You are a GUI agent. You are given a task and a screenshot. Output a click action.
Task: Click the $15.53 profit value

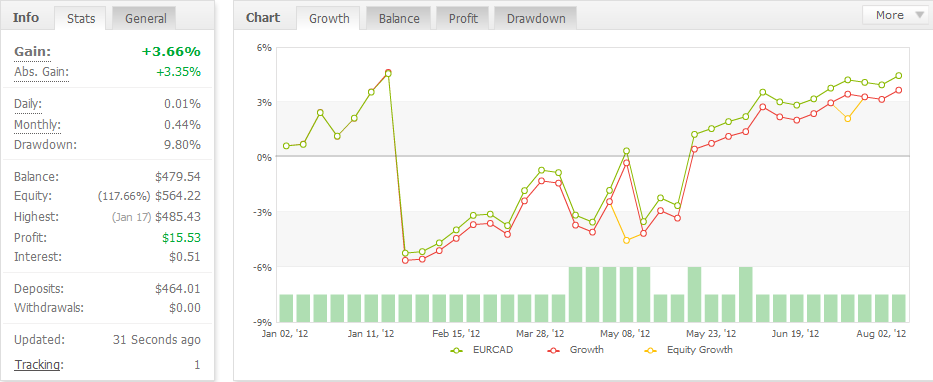point(181,237)
